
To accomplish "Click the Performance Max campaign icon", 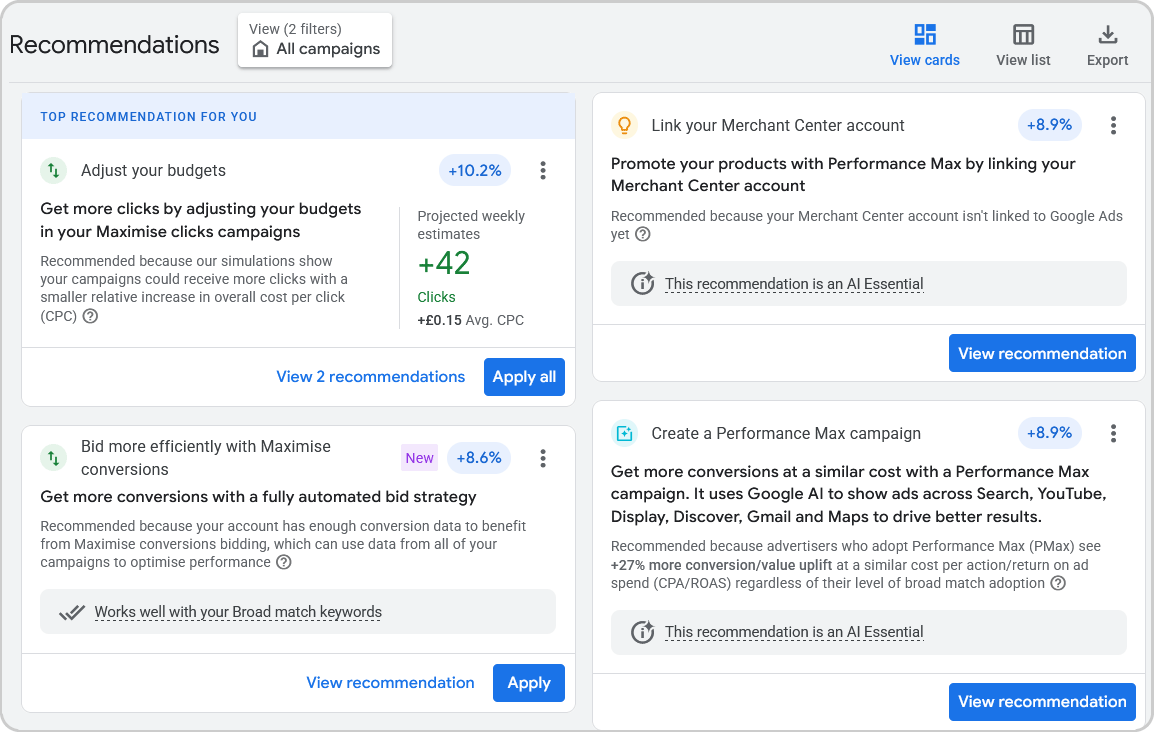I will click(x=623, y=433).
